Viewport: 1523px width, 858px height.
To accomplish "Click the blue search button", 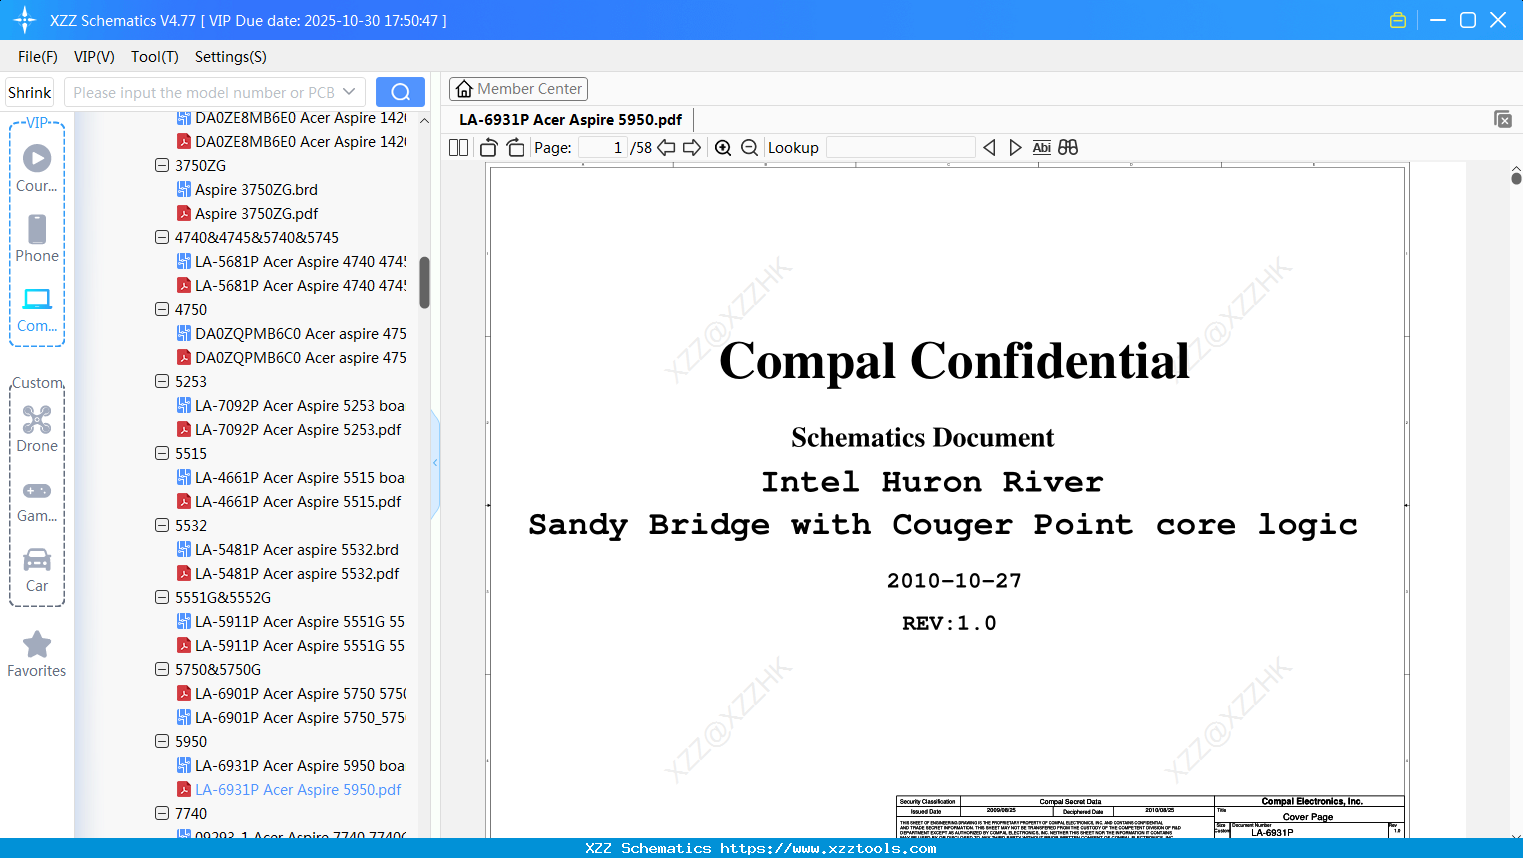I will coord(400,92).
